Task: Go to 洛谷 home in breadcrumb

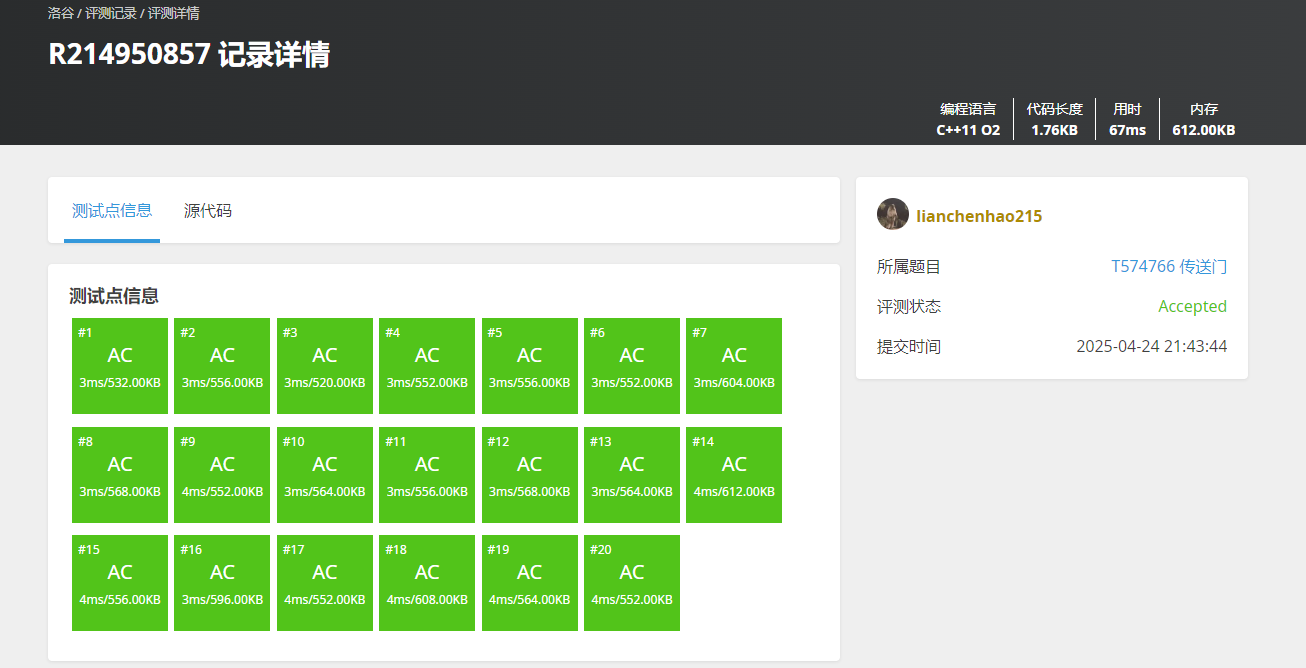Action: [x=60, y=14]
